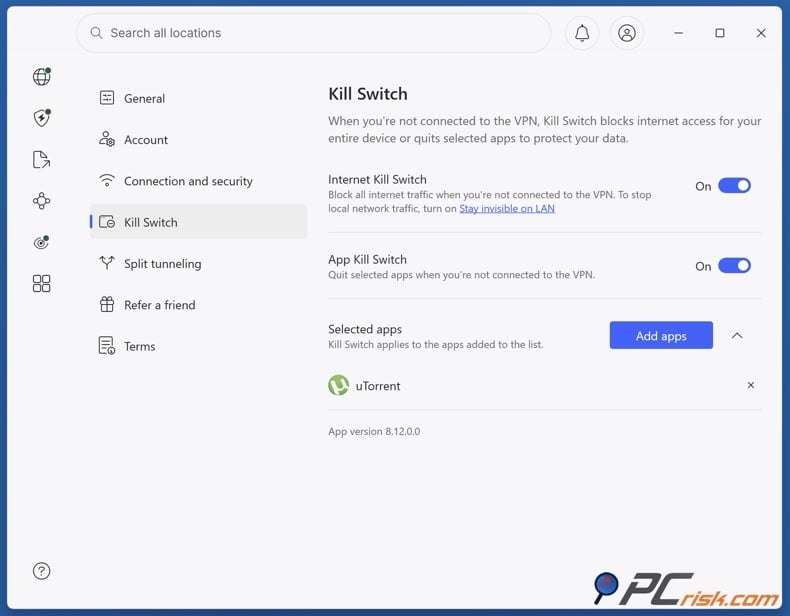Click the Add apps button

[661, 335]
